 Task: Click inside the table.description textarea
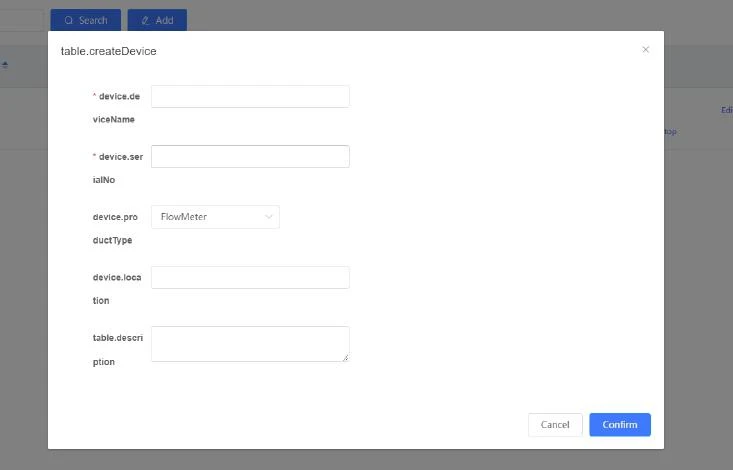[x=250, y=344]
